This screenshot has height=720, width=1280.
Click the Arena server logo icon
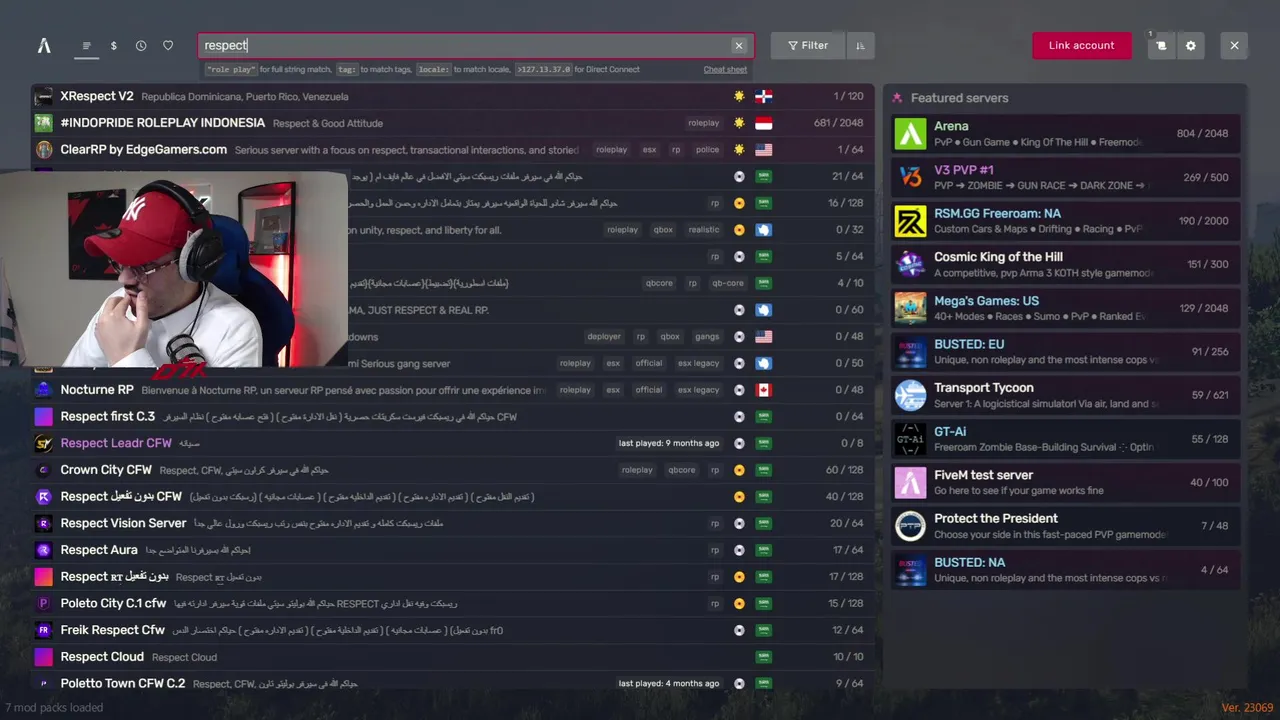[910, 134]
